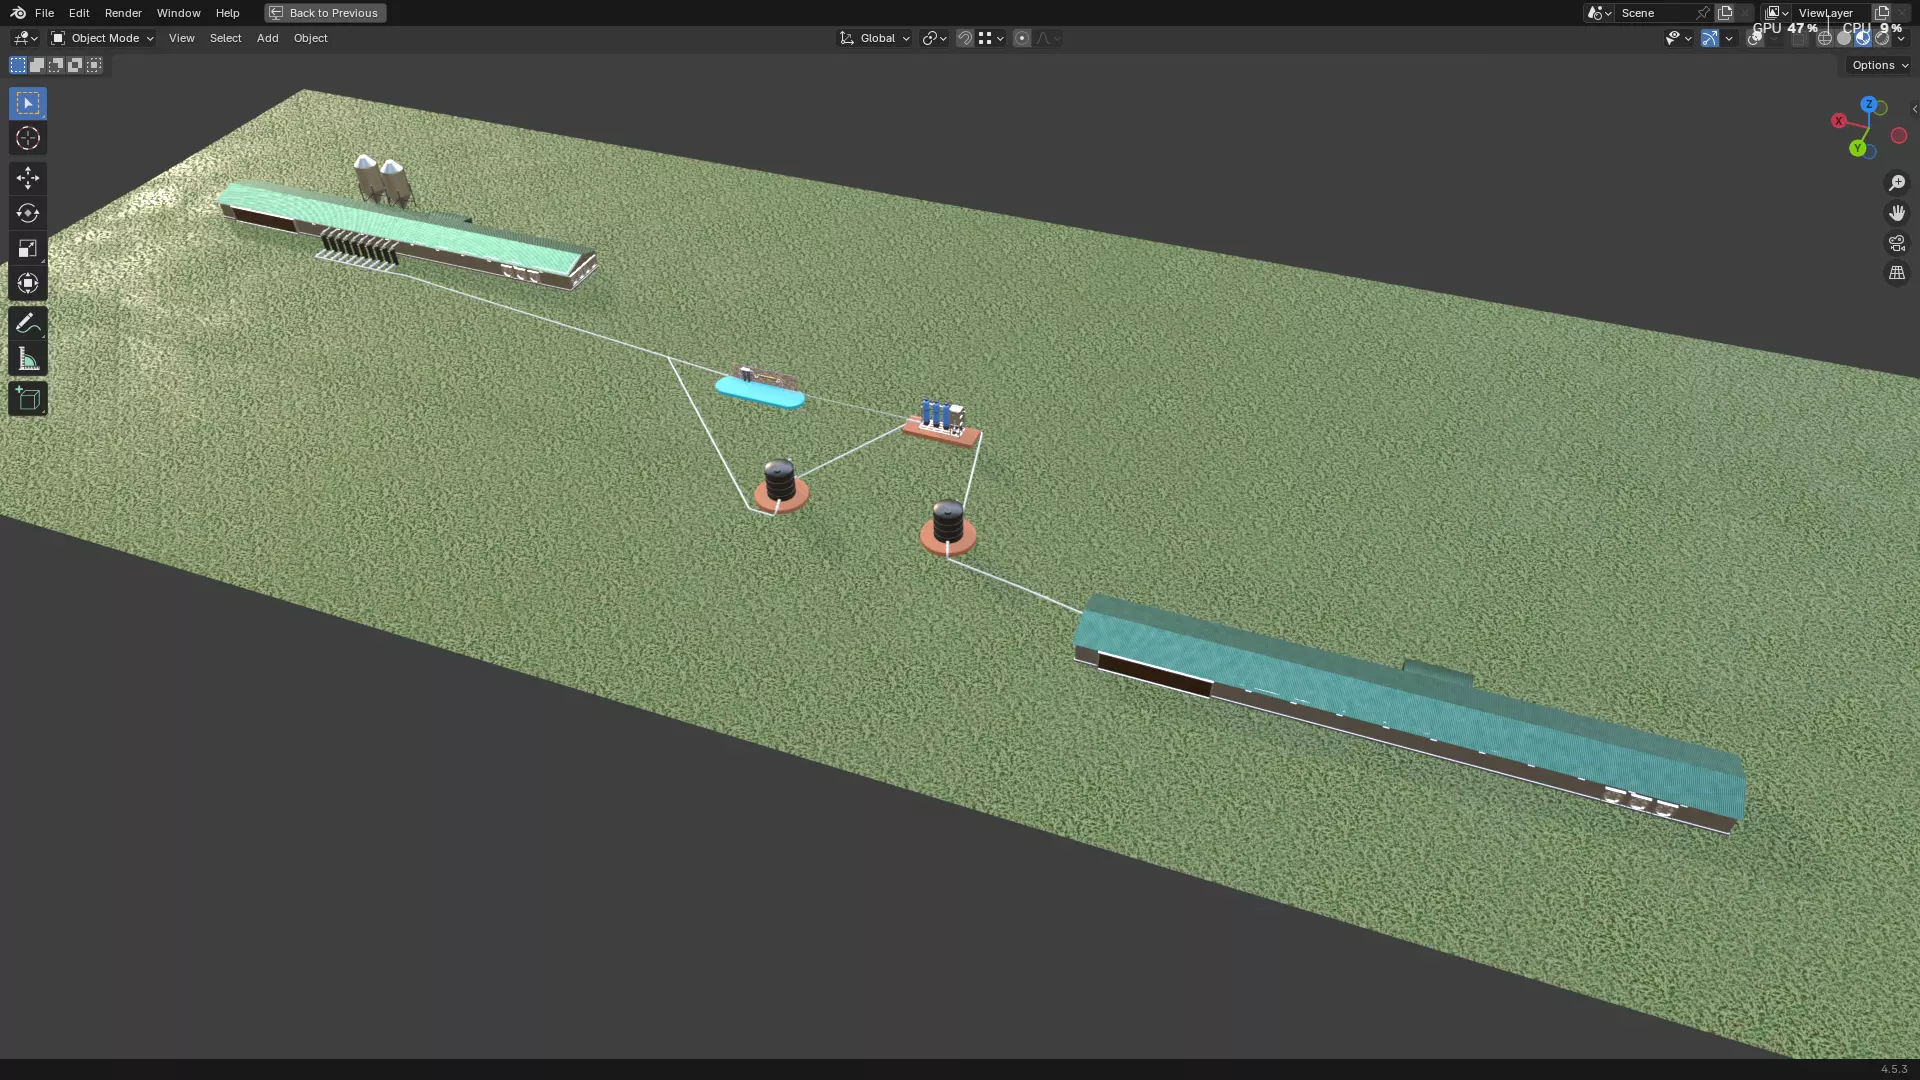Open the Object Mode dropdown
The width and height of the screenshot is (1920, 1080).
point(102,38)
